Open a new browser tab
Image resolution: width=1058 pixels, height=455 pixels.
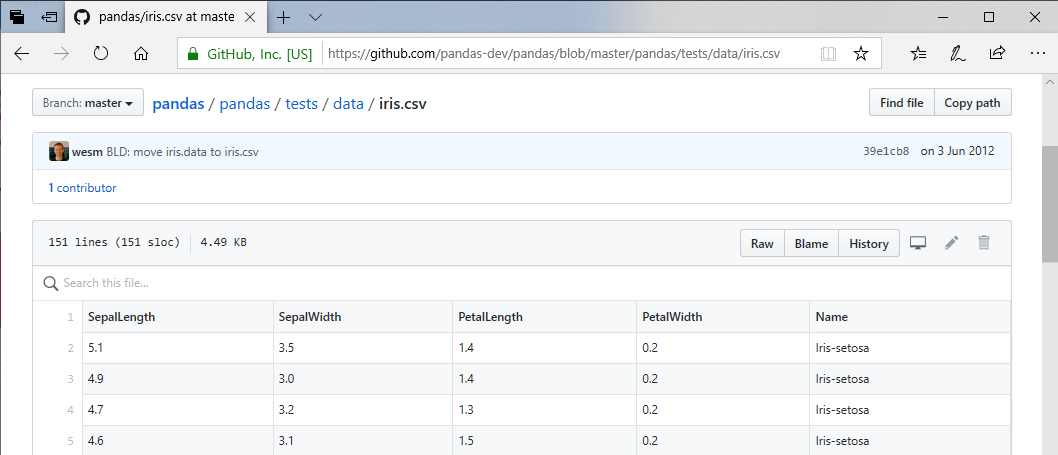284,17
